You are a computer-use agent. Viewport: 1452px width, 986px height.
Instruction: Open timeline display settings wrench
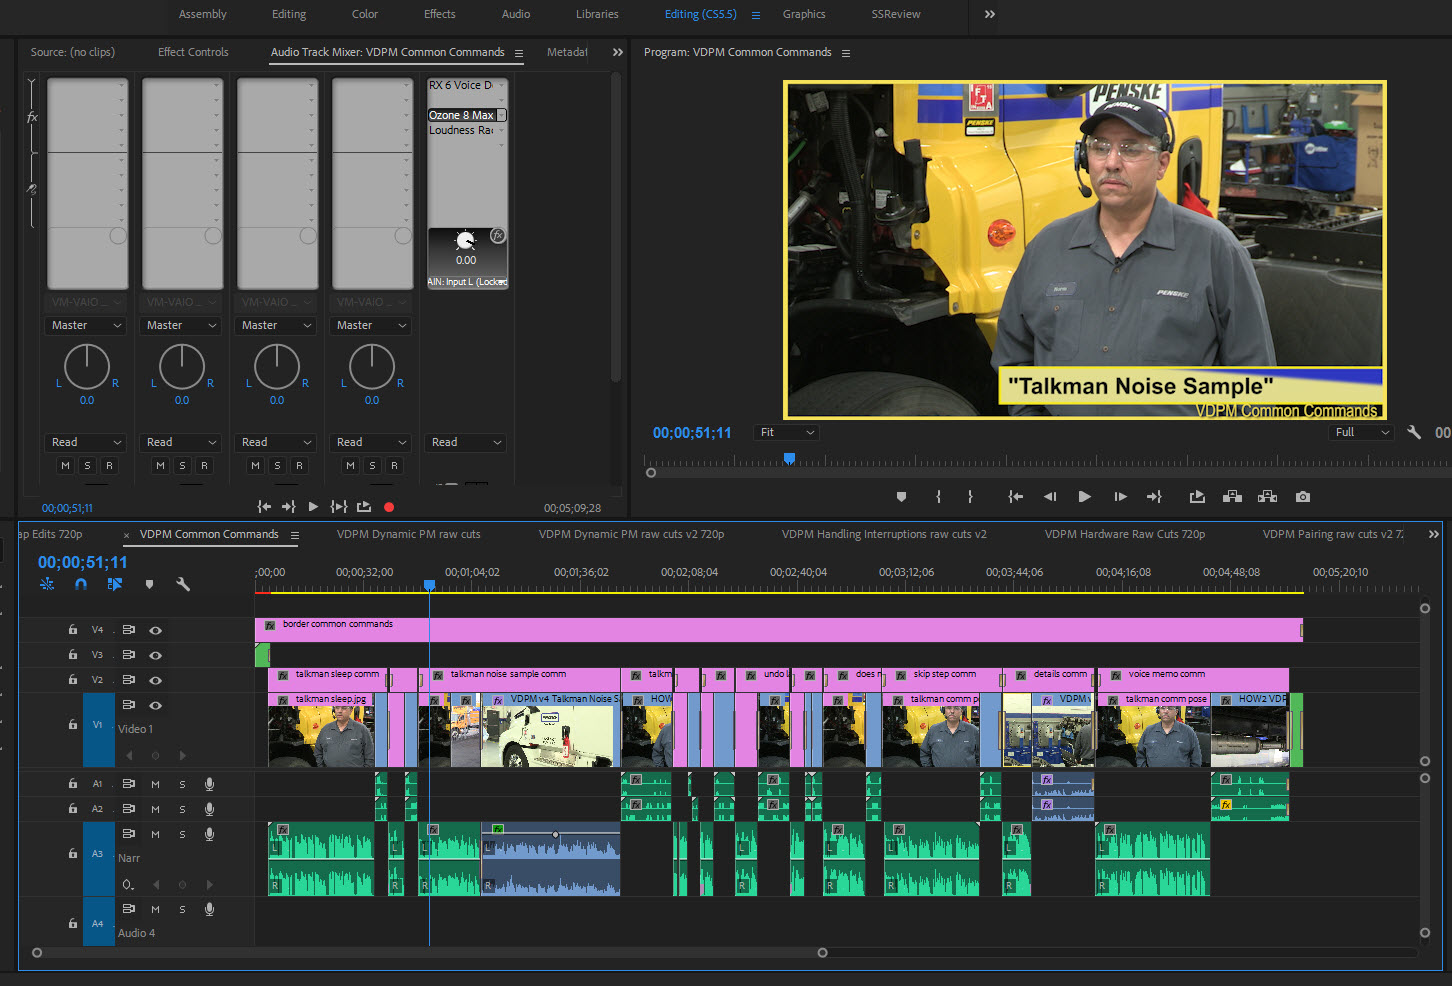pyautogui.click(x=183, y=584)
